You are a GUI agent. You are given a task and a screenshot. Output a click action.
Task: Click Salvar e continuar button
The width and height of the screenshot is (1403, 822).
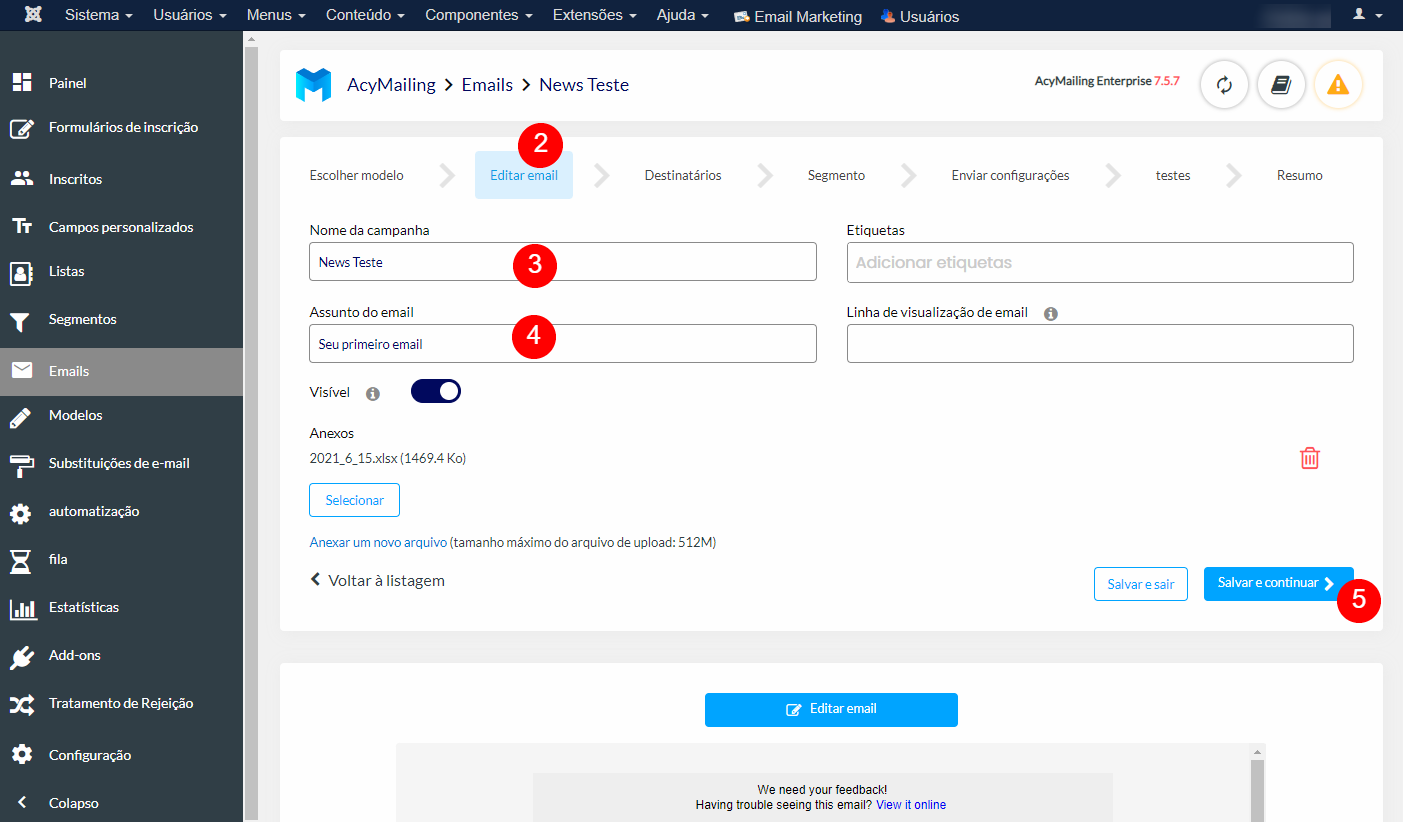(1271, 584)
